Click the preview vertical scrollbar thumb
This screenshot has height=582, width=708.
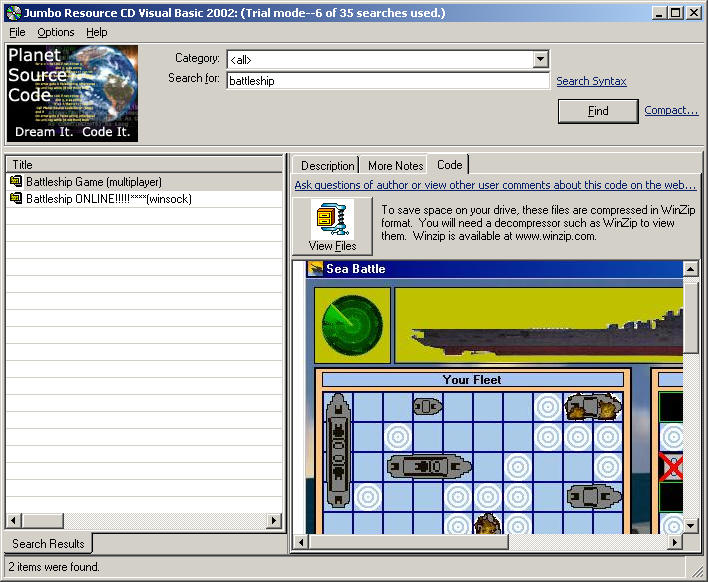click(690, 316)
